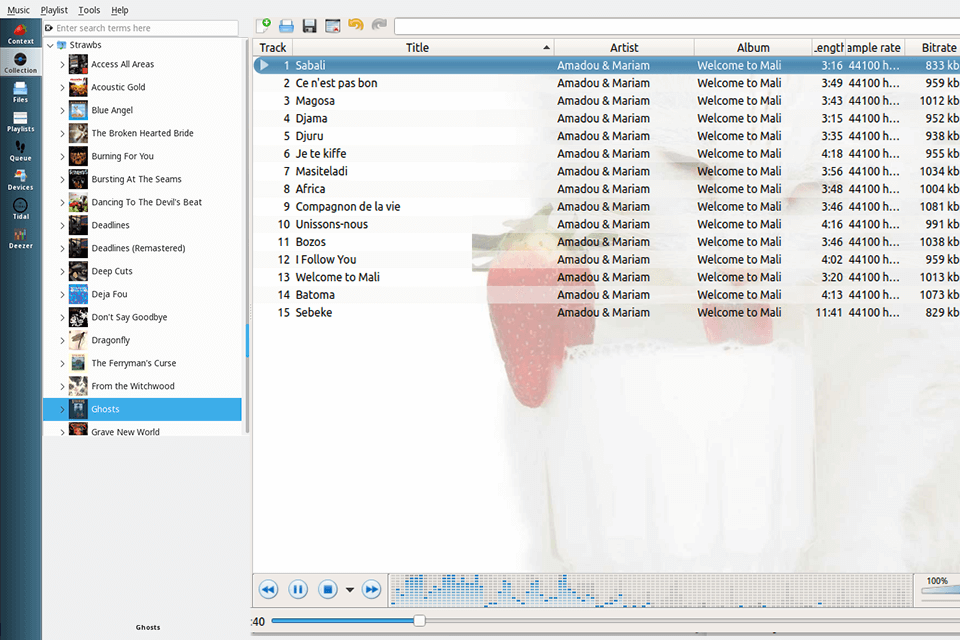960x640 pixels.
Task: Open the Queue sidebar panel
Action: tap(20, 152)
